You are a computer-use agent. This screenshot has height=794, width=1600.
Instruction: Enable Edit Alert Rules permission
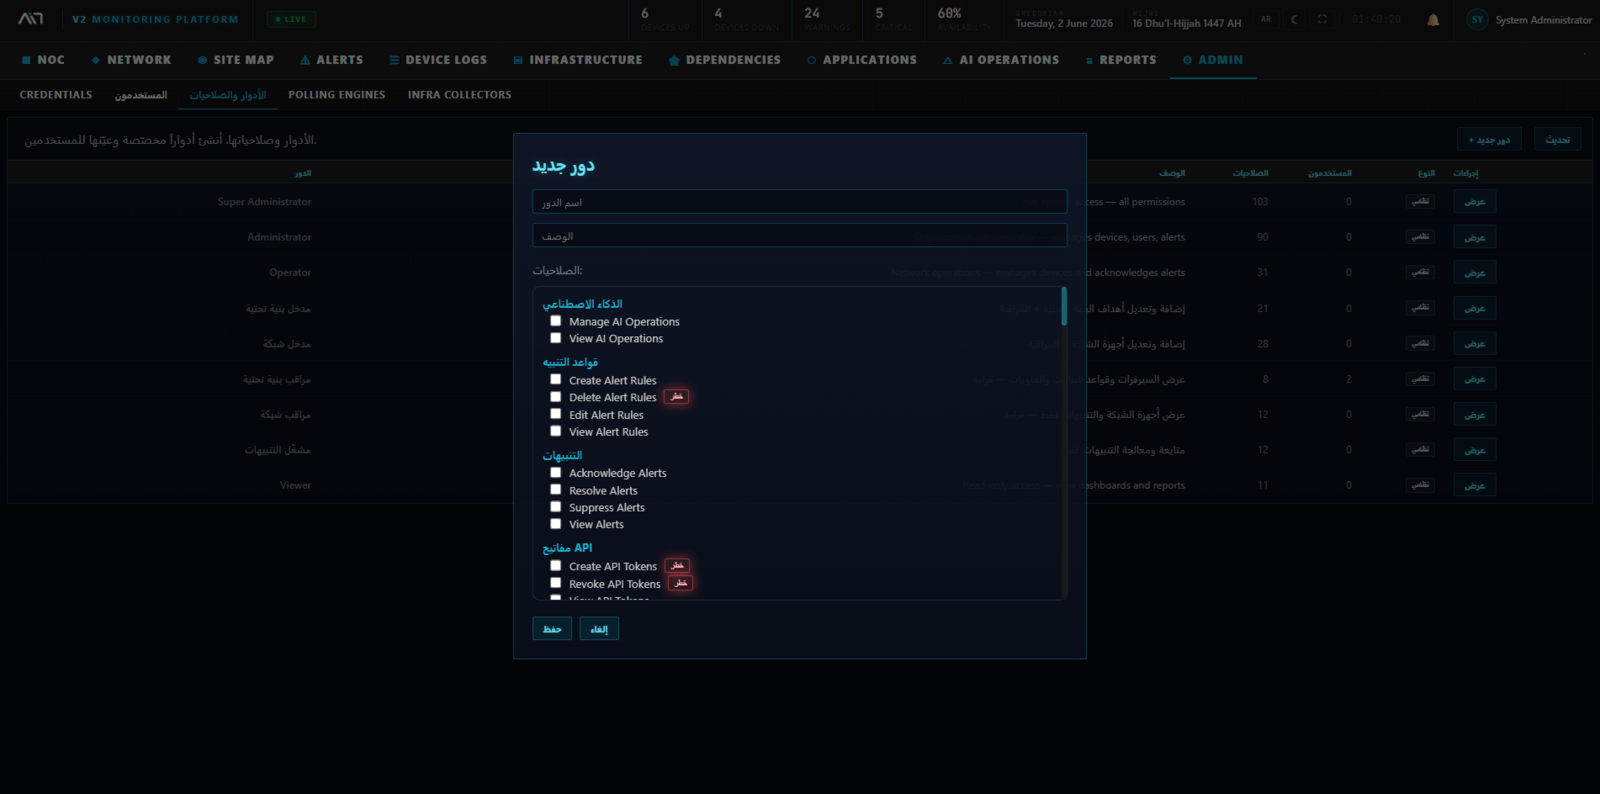pyautogui.click(x=556, y=414)
